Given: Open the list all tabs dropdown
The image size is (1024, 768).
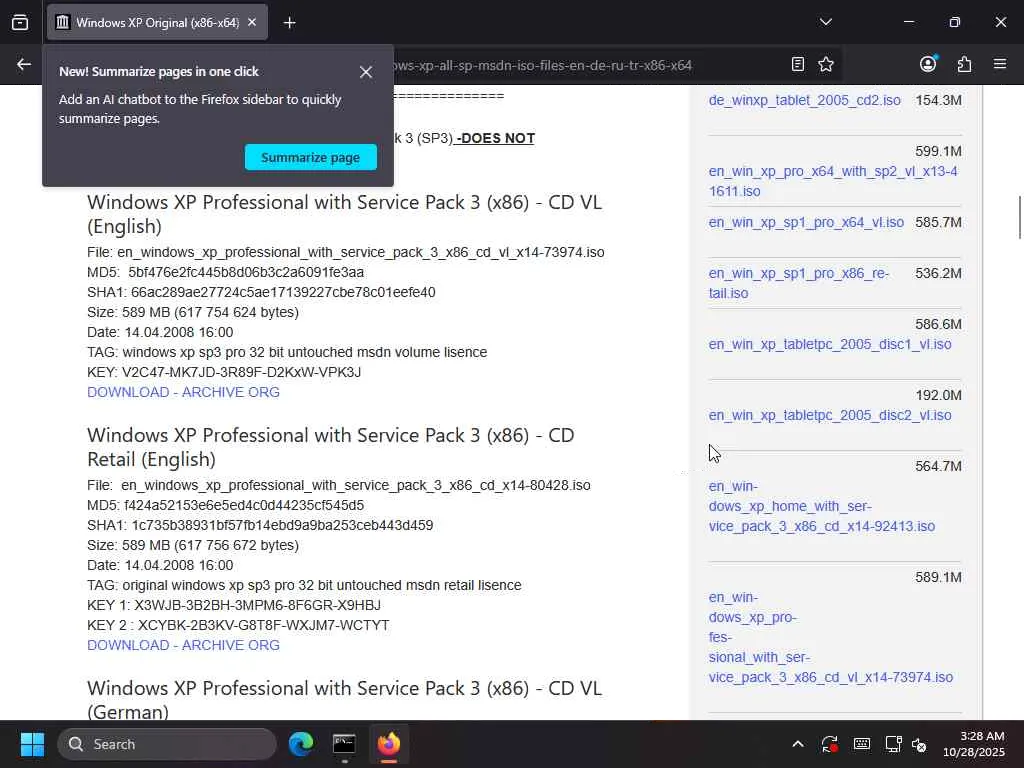Looking at the screenshot, I should [825, 22].
